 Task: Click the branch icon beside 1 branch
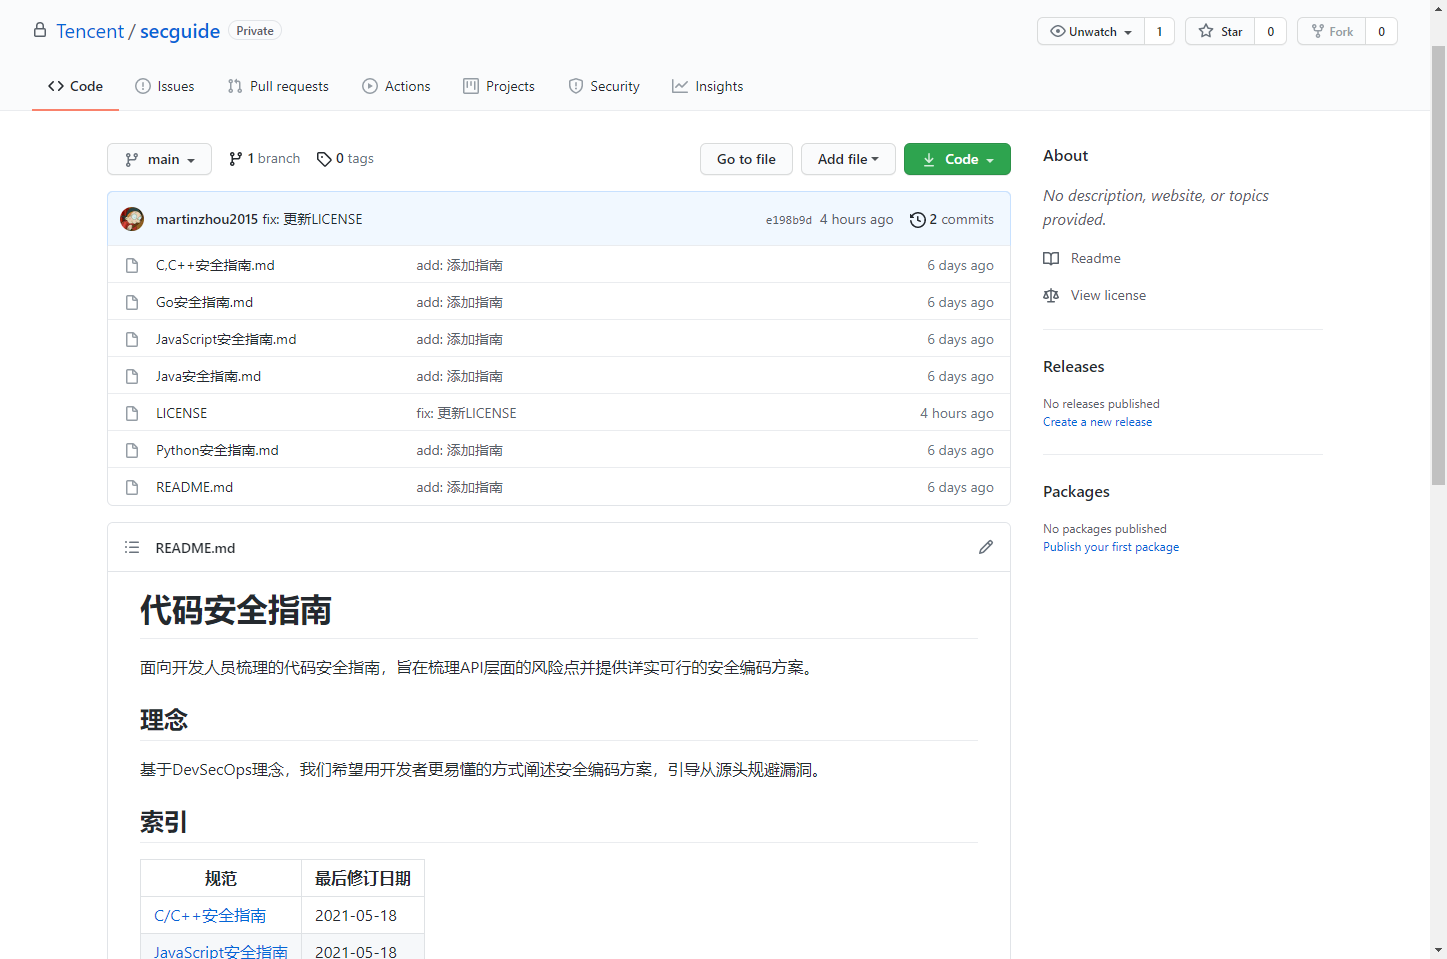pyautogui.click(x=236, y=159)
